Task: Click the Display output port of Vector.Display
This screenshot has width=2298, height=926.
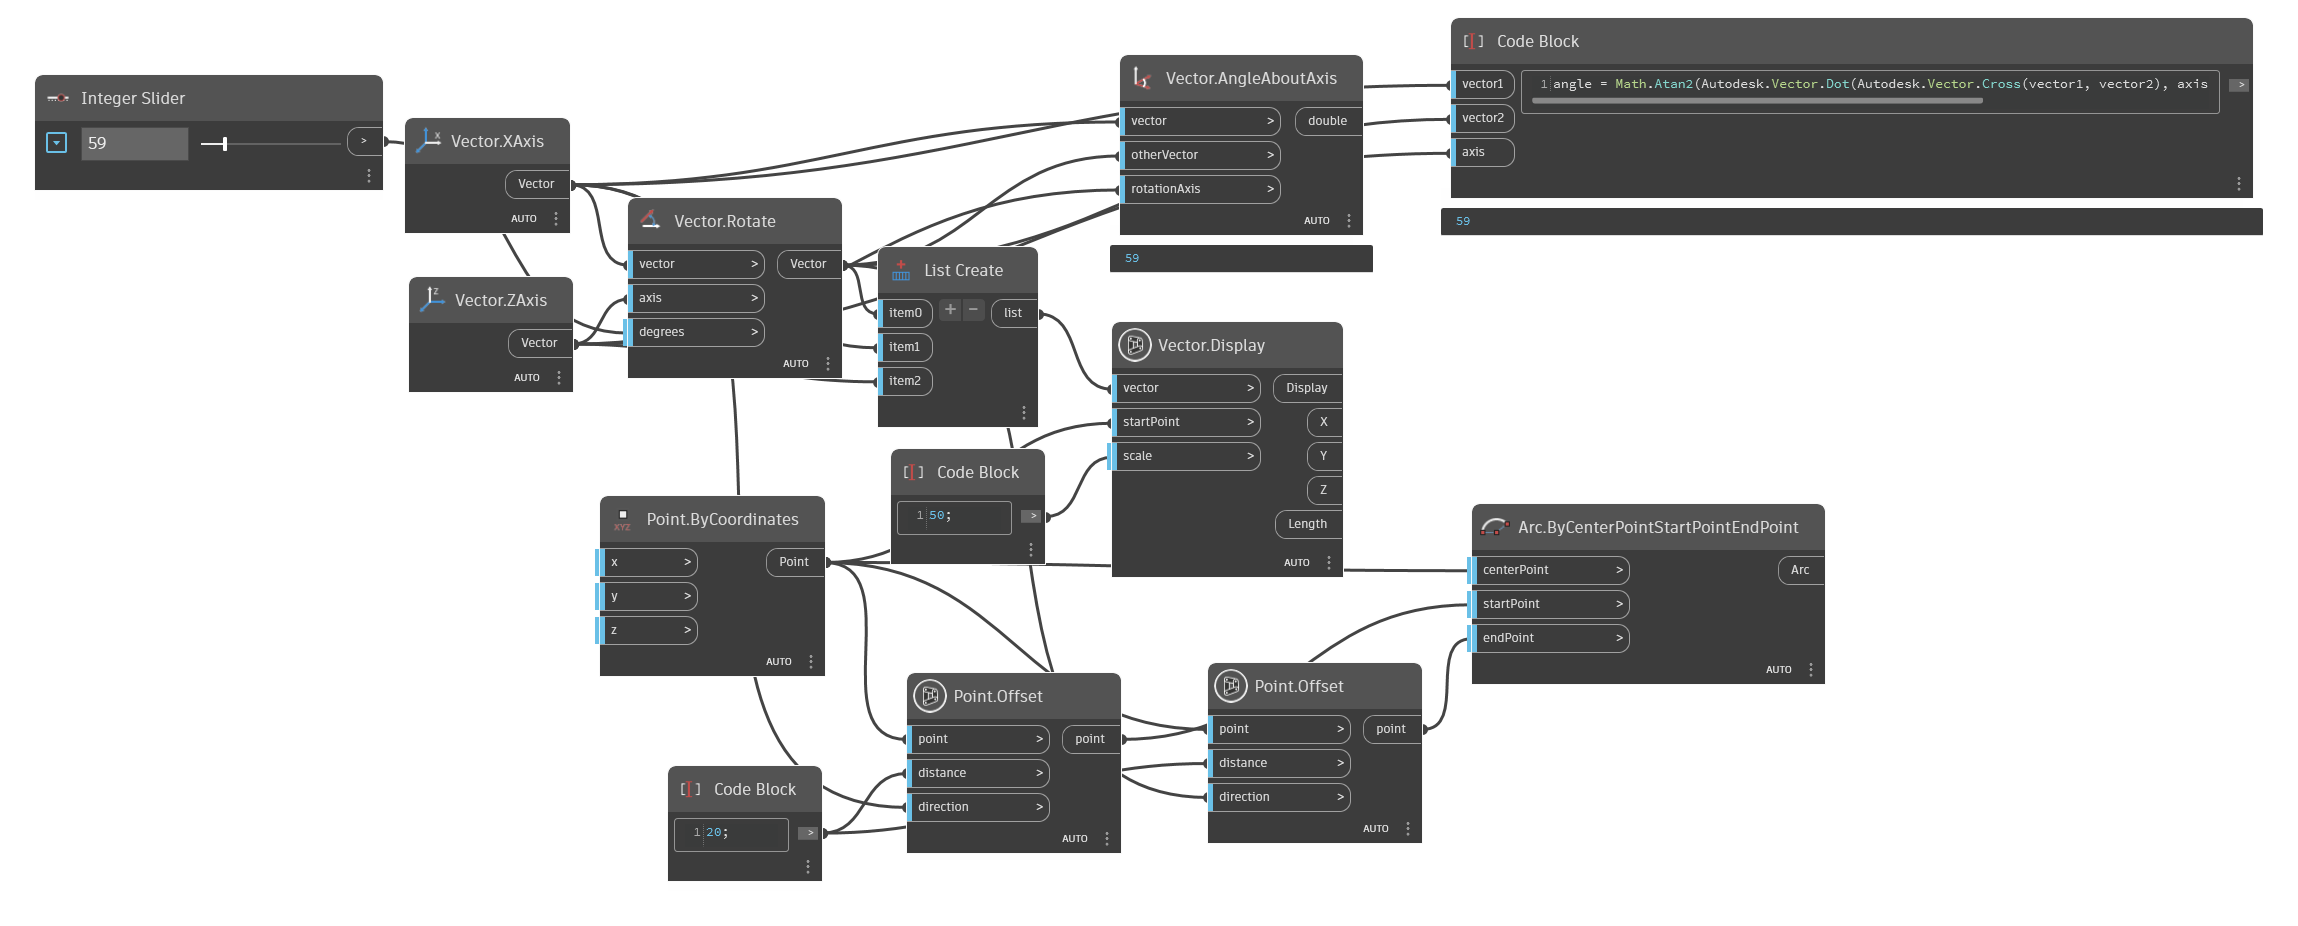Action: click(1306, 388)
